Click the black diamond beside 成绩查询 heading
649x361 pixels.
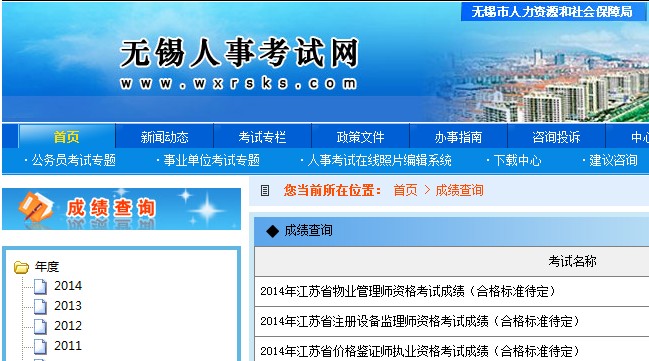pos(272,231)
